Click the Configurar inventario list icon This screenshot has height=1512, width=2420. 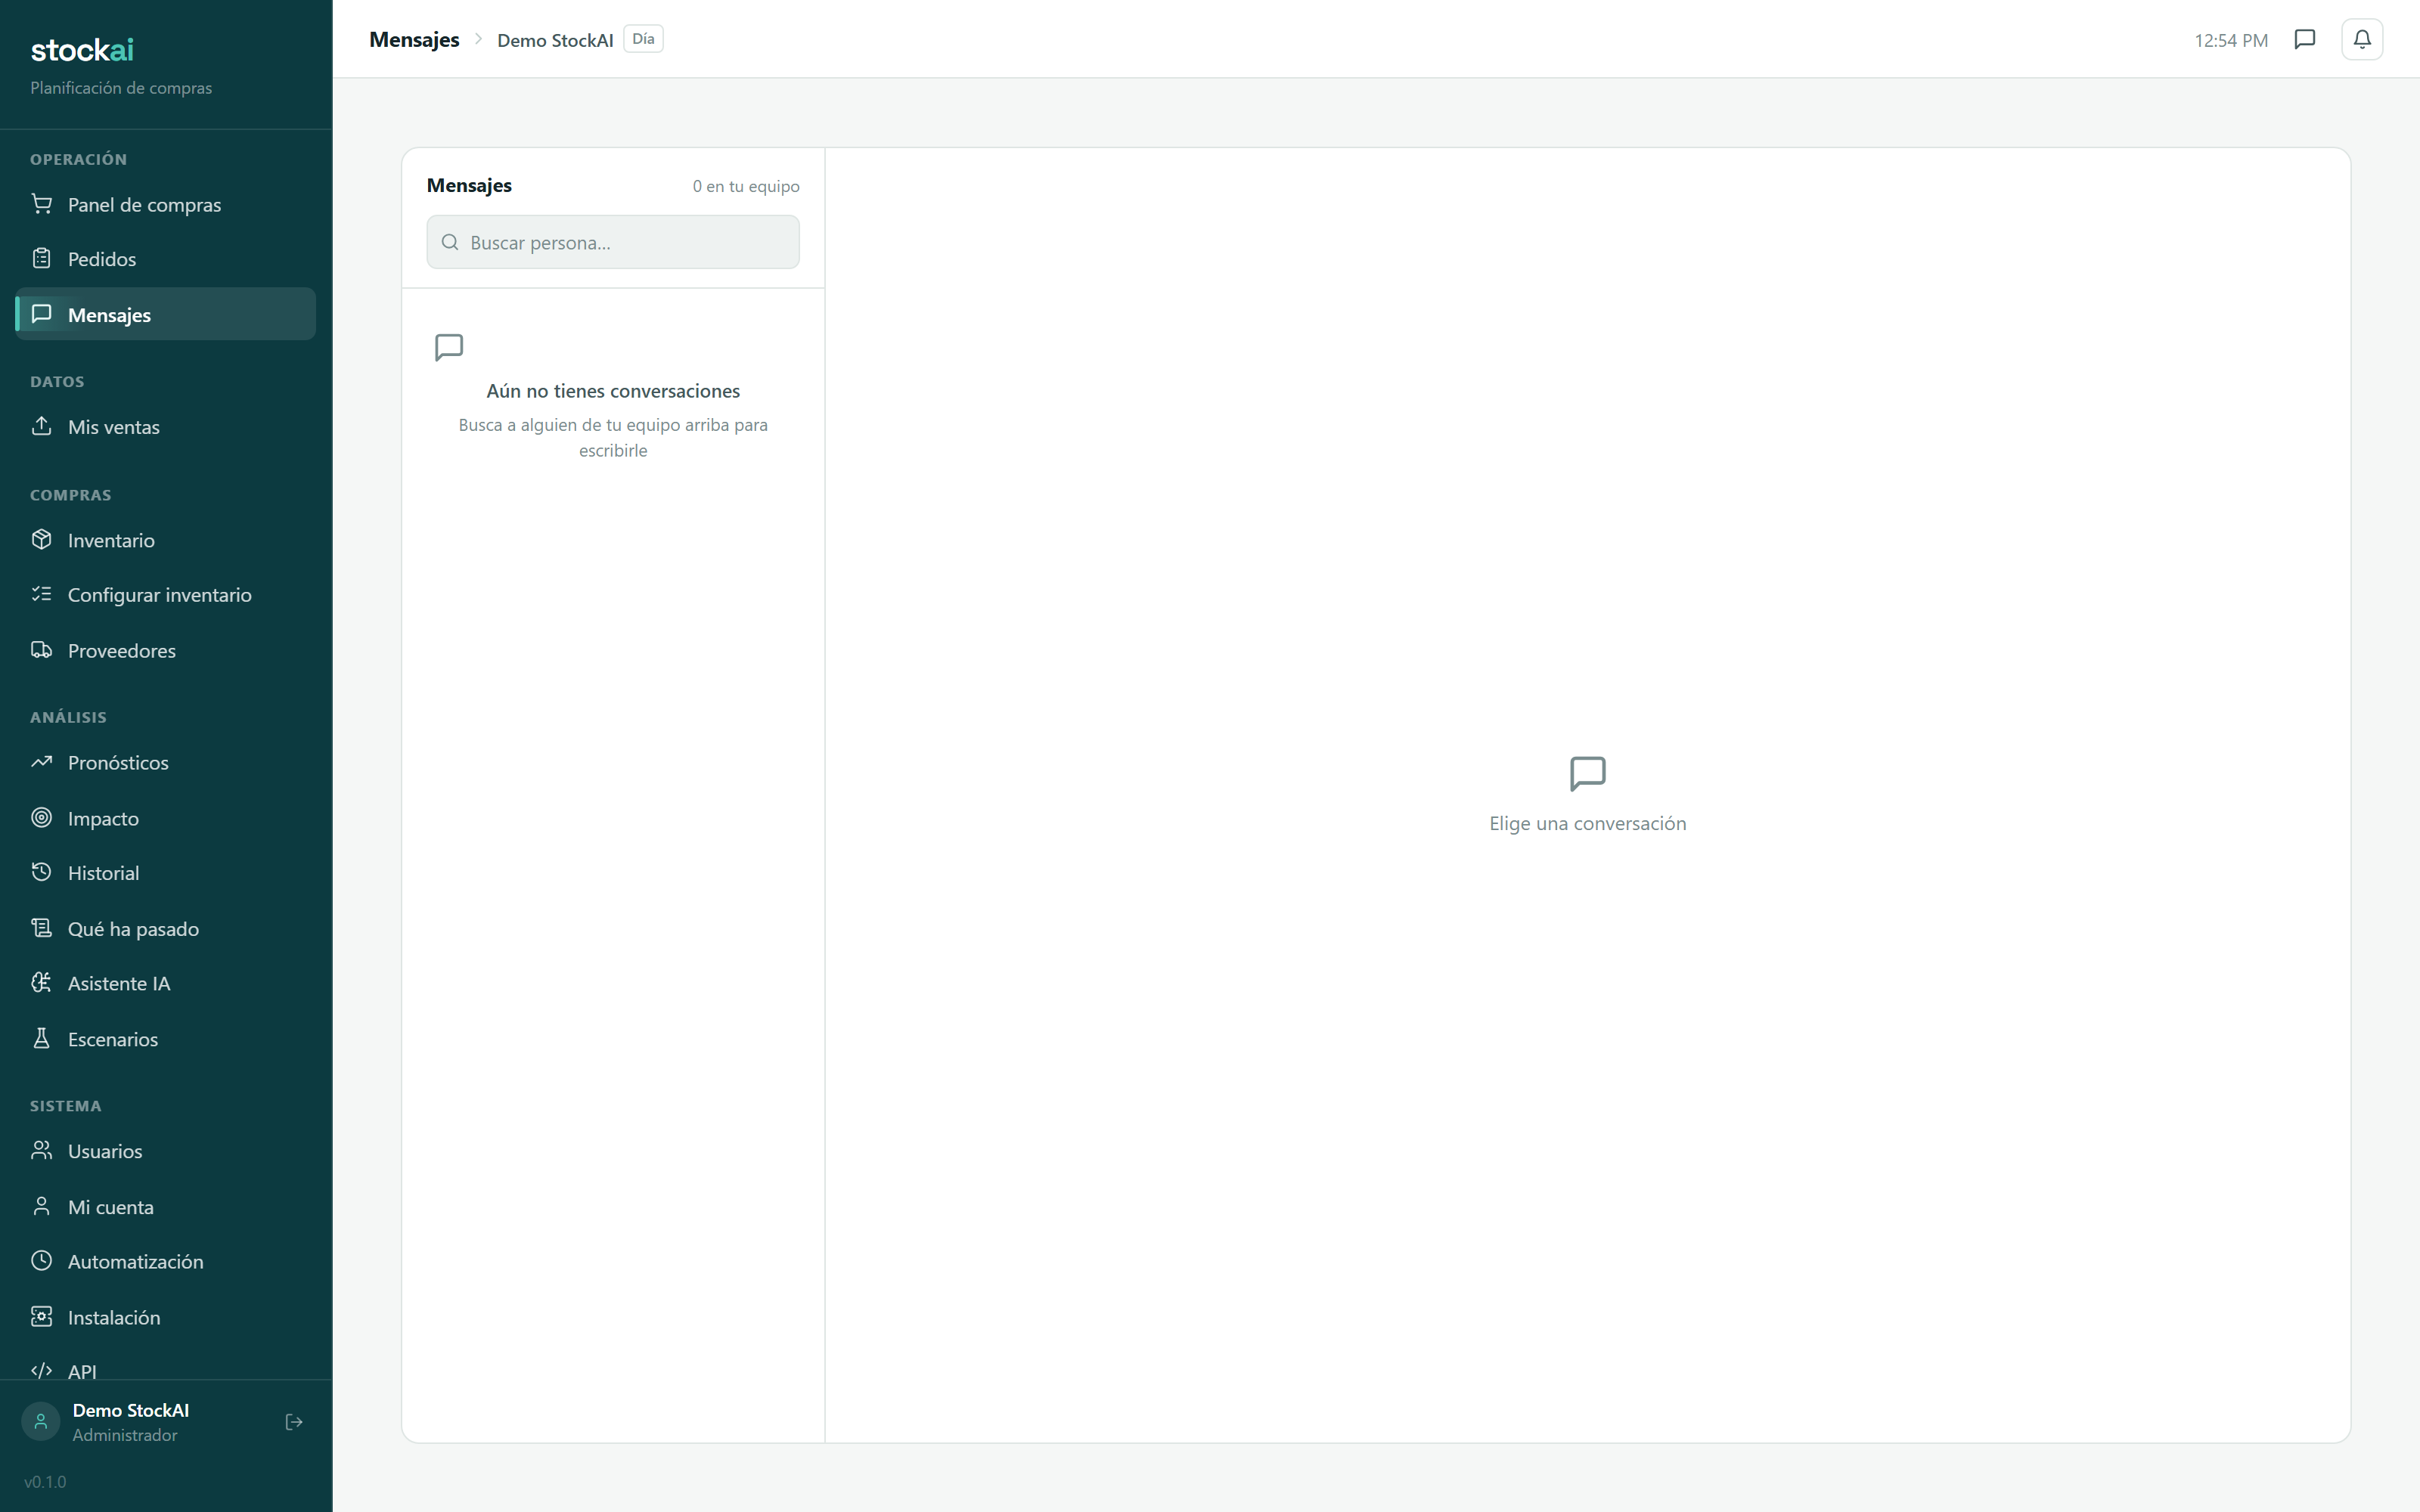click(x=41, y=594)
